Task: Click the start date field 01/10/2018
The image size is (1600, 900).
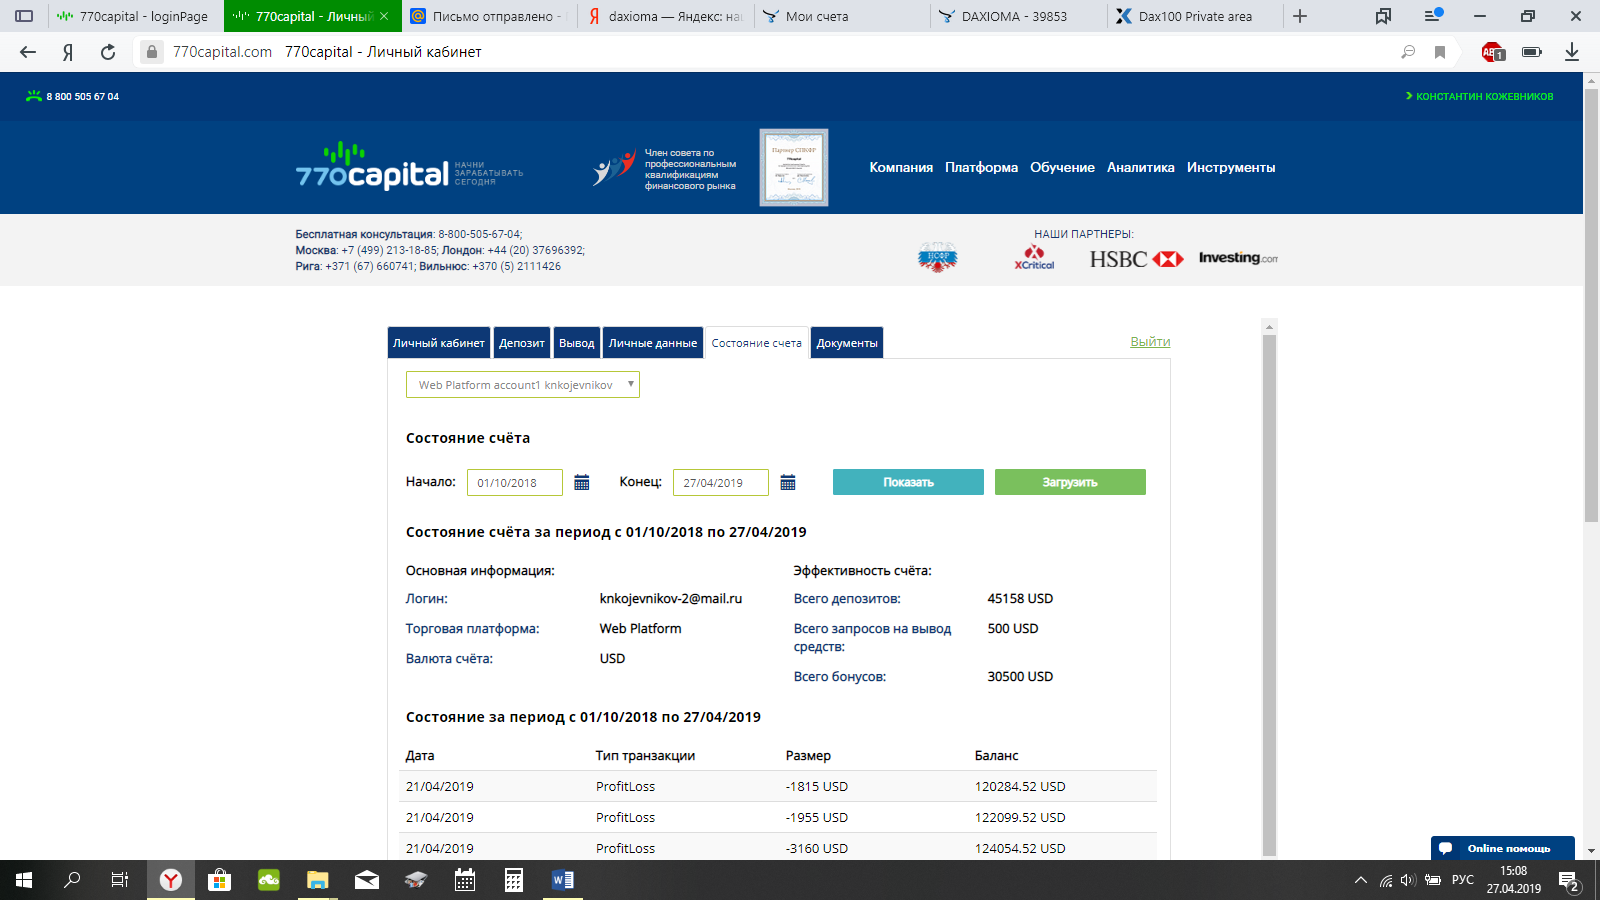Action: pyautogui.click(x=515, y=482)
